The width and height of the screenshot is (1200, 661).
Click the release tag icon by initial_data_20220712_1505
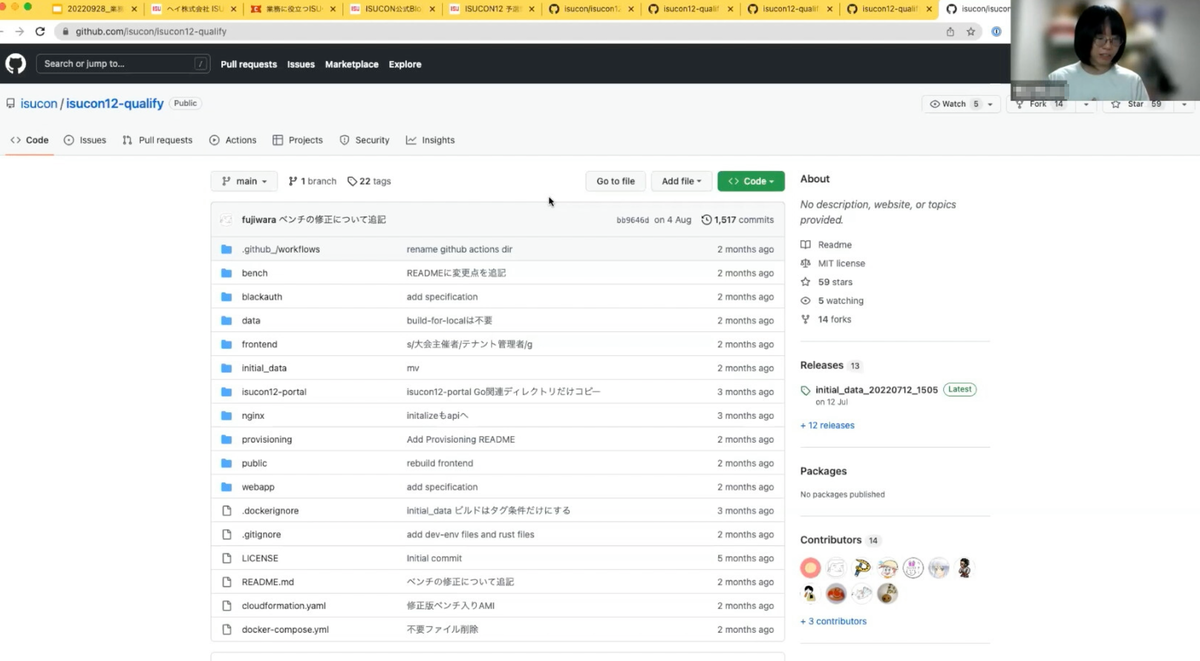806,390
